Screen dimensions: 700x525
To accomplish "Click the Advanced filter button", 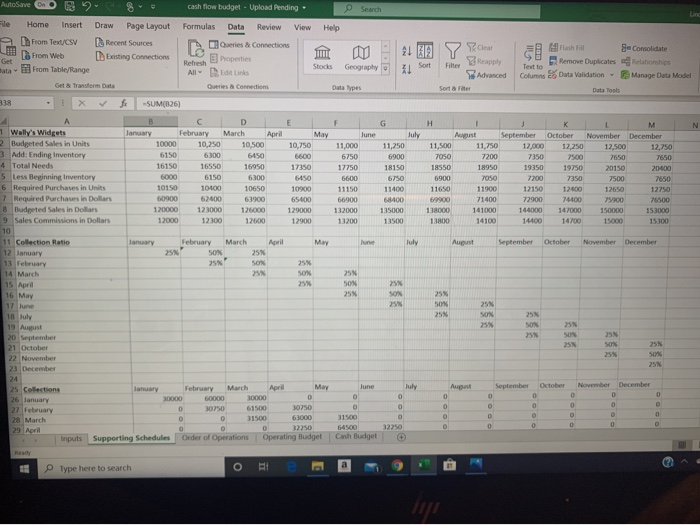I will [487, 75].
